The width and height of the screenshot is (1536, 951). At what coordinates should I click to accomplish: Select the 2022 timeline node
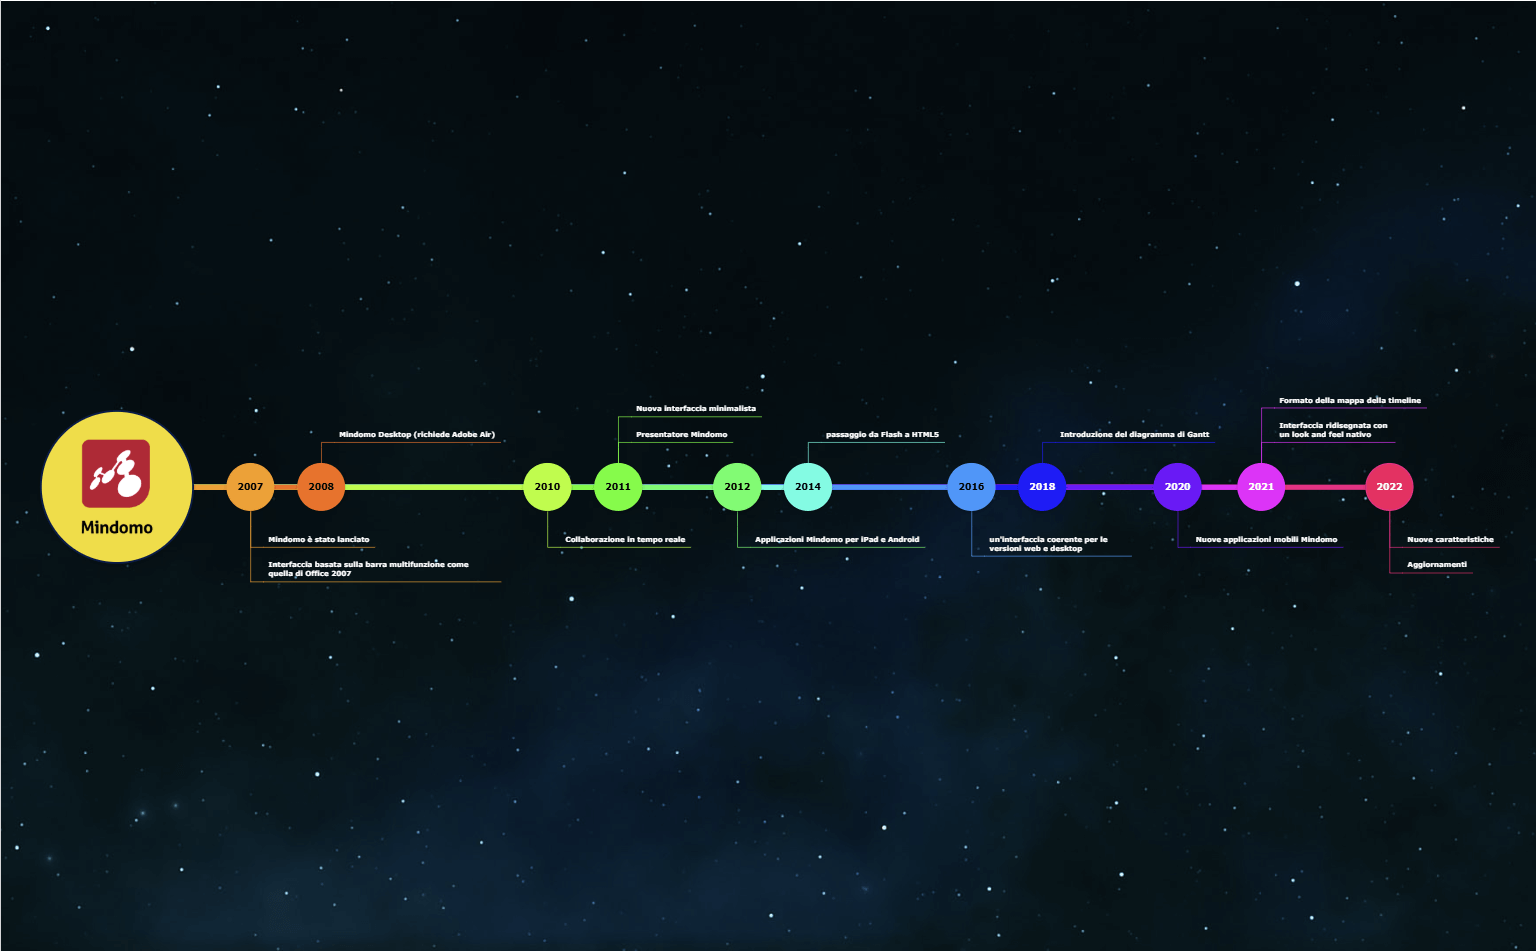[x=1389, y=487]
